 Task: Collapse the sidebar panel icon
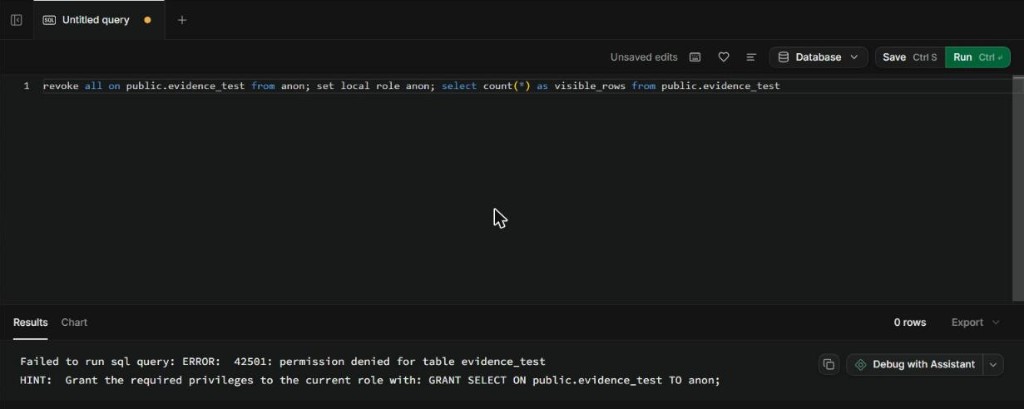click(x=17, y=20)
